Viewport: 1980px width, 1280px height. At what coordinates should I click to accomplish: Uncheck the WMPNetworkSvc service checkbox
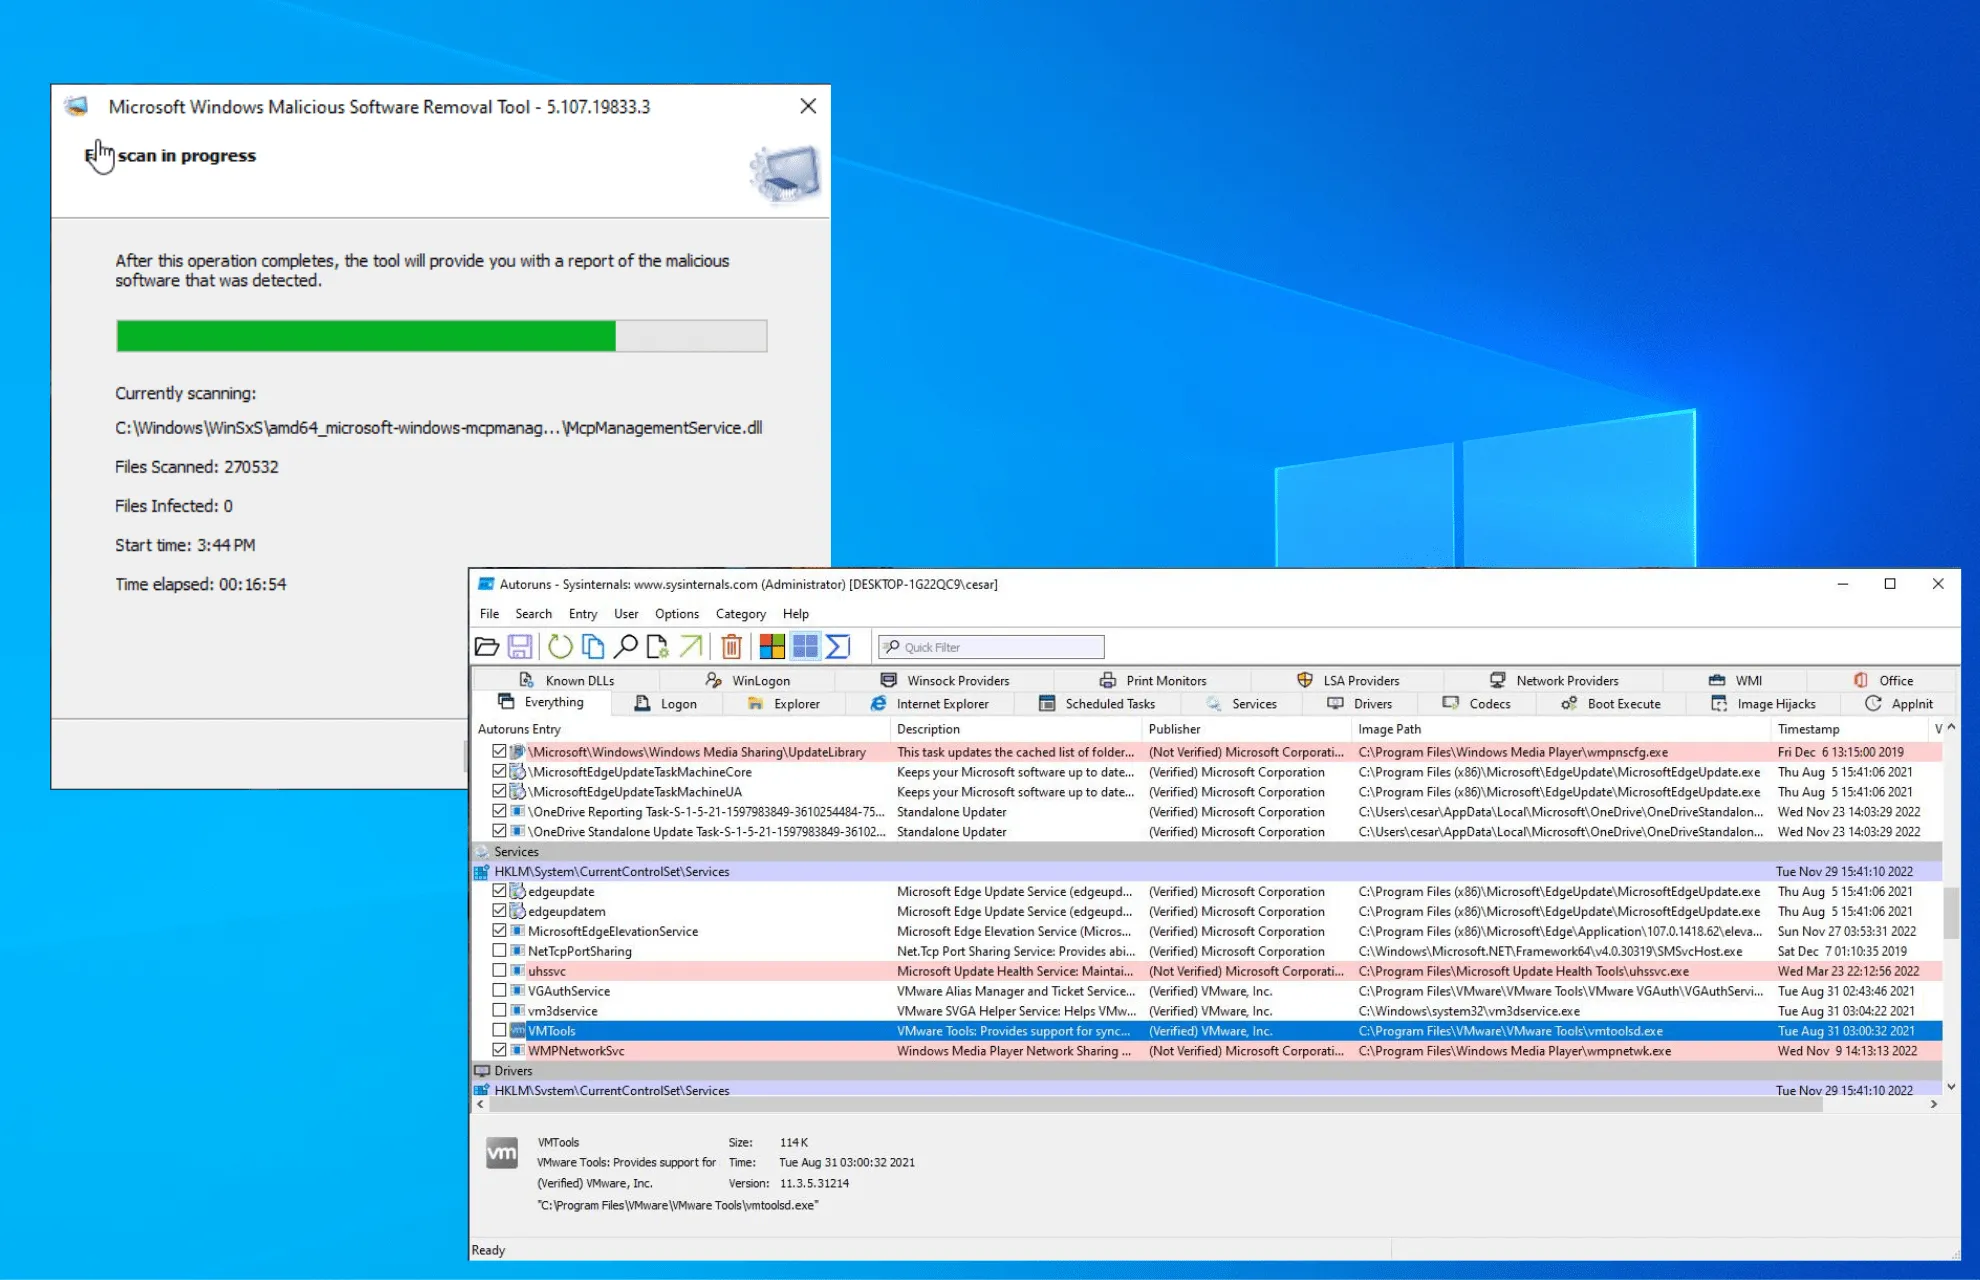click(499, 1050)
